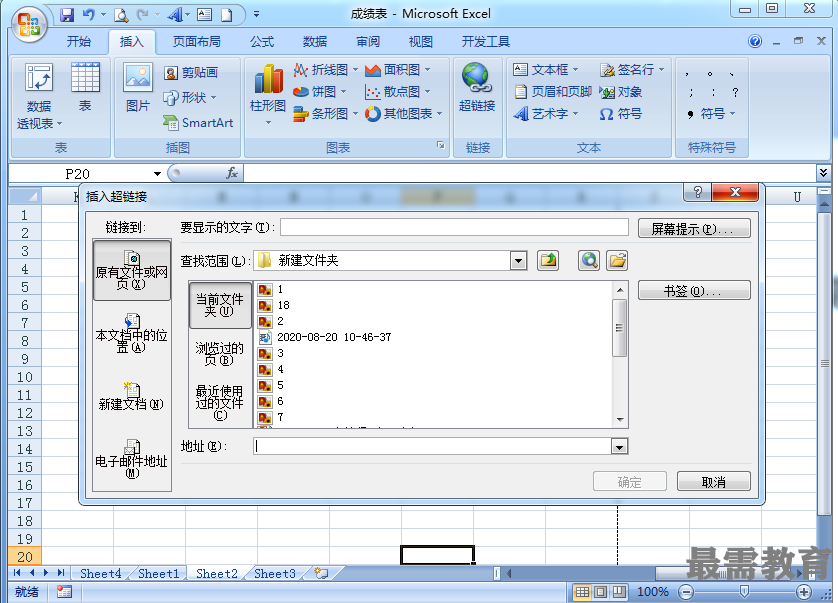
Task: Insert a Table from the ribbon
Action: point(85,87)
